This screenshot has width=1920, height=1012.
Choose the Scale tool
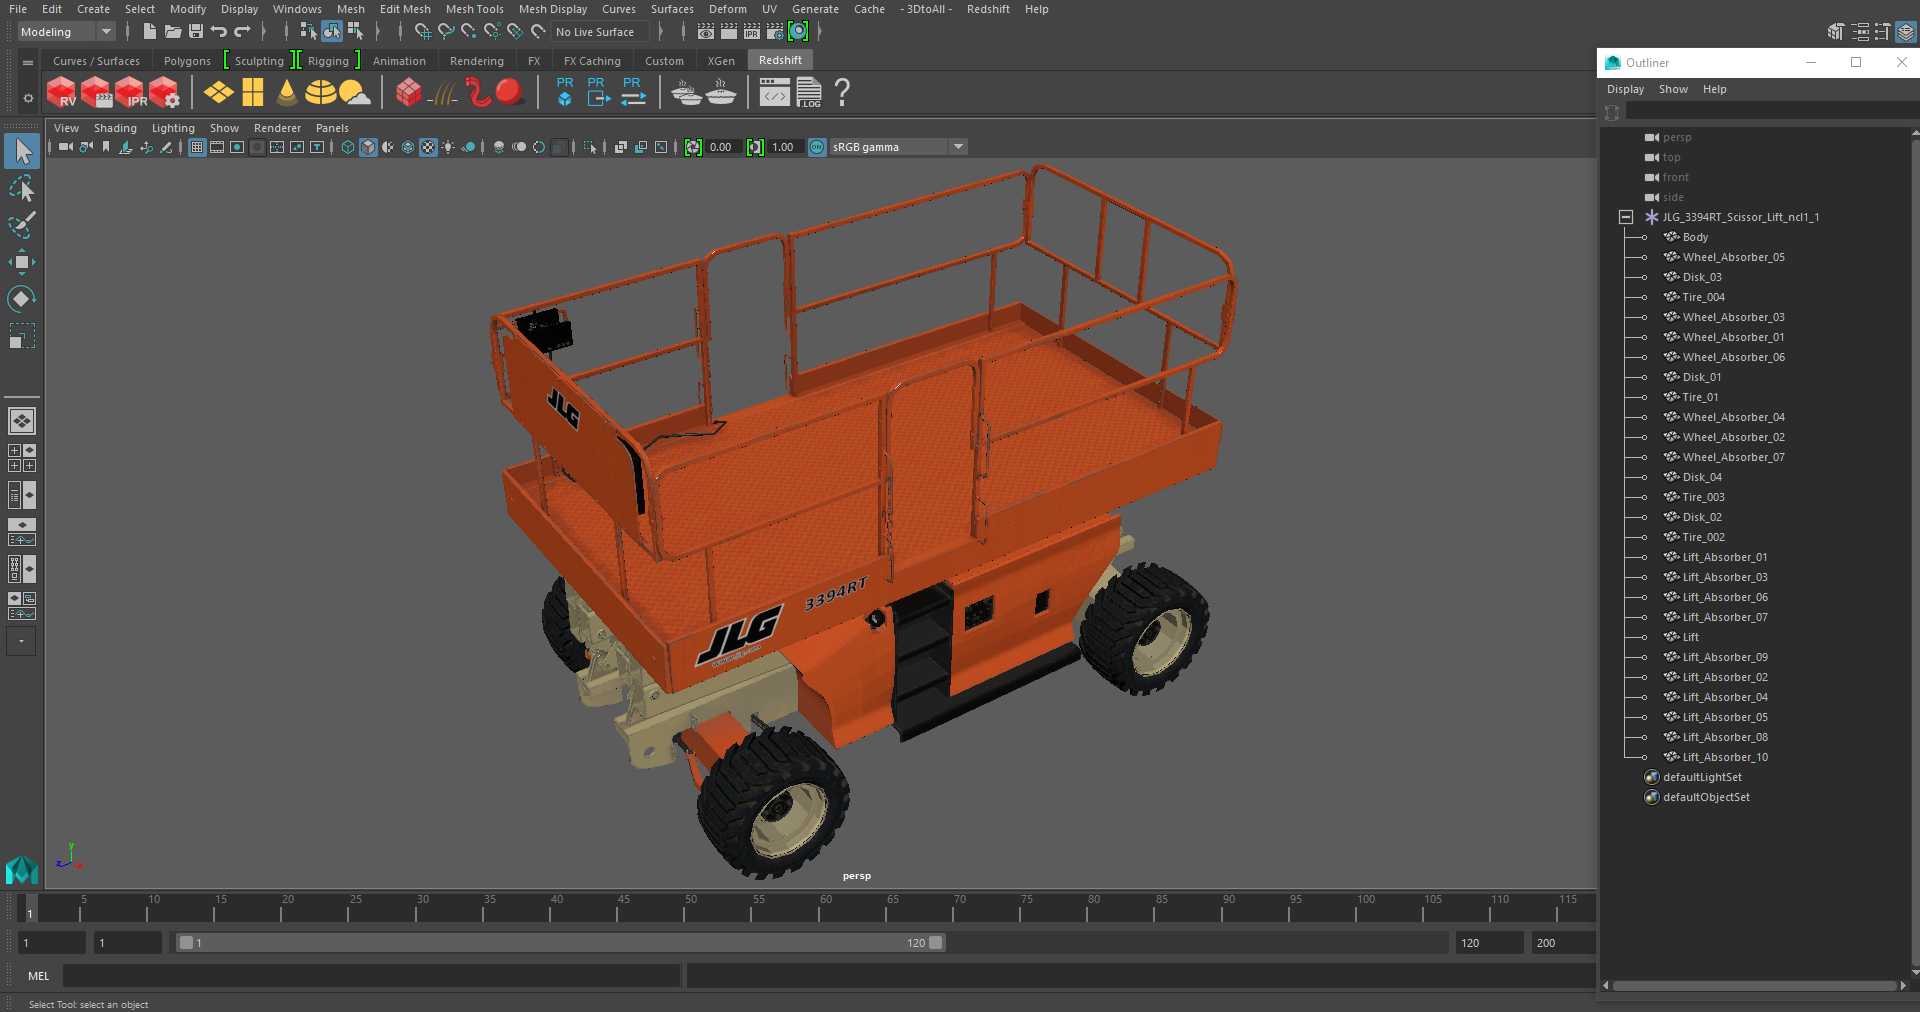pos(22,335)
